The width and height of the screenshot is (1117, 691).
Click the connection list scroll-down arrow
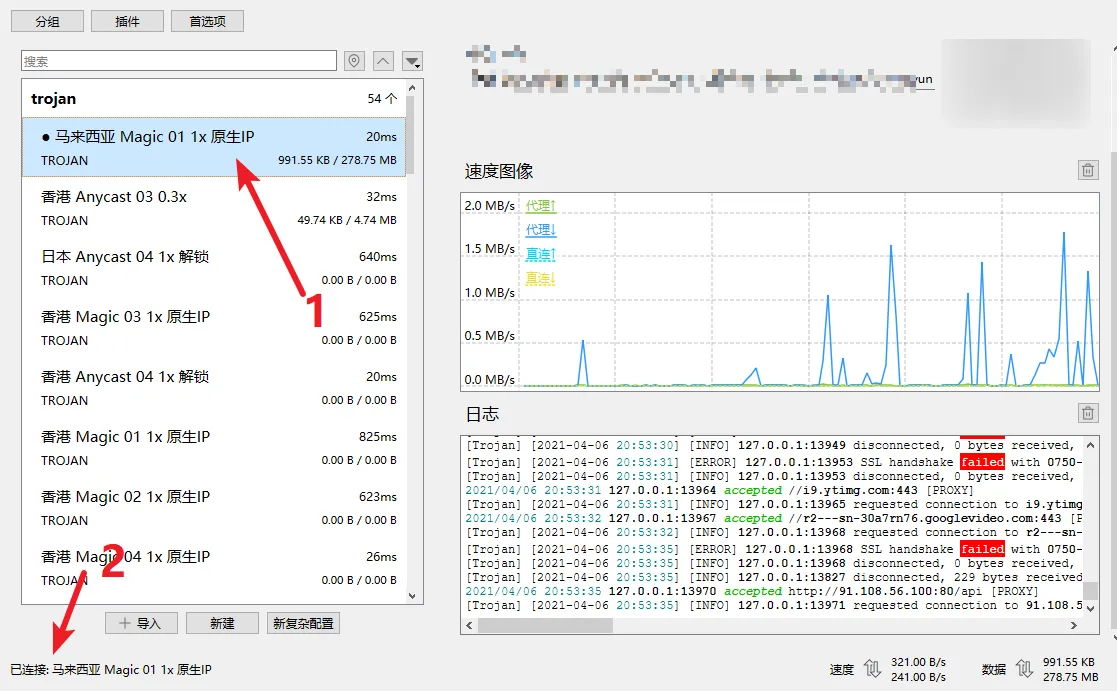[x=413, y=595]
